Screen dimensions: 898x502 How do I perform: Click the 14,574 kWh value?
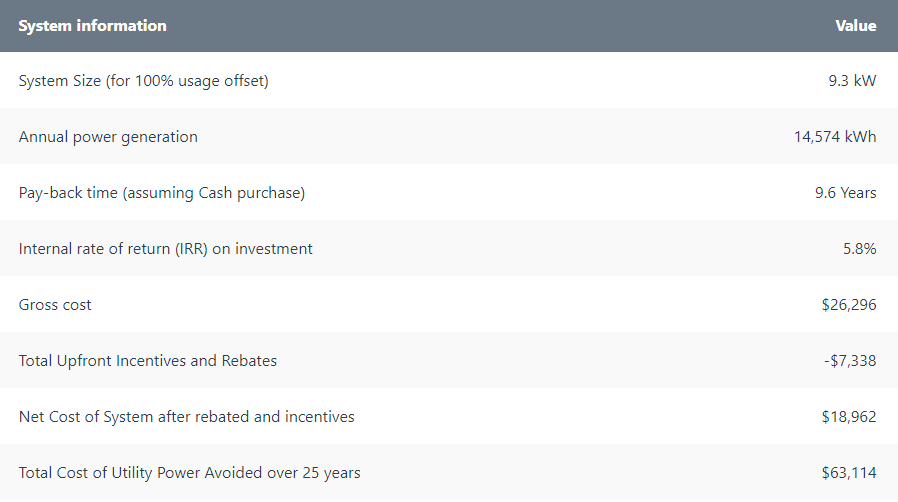click(835, 137)
